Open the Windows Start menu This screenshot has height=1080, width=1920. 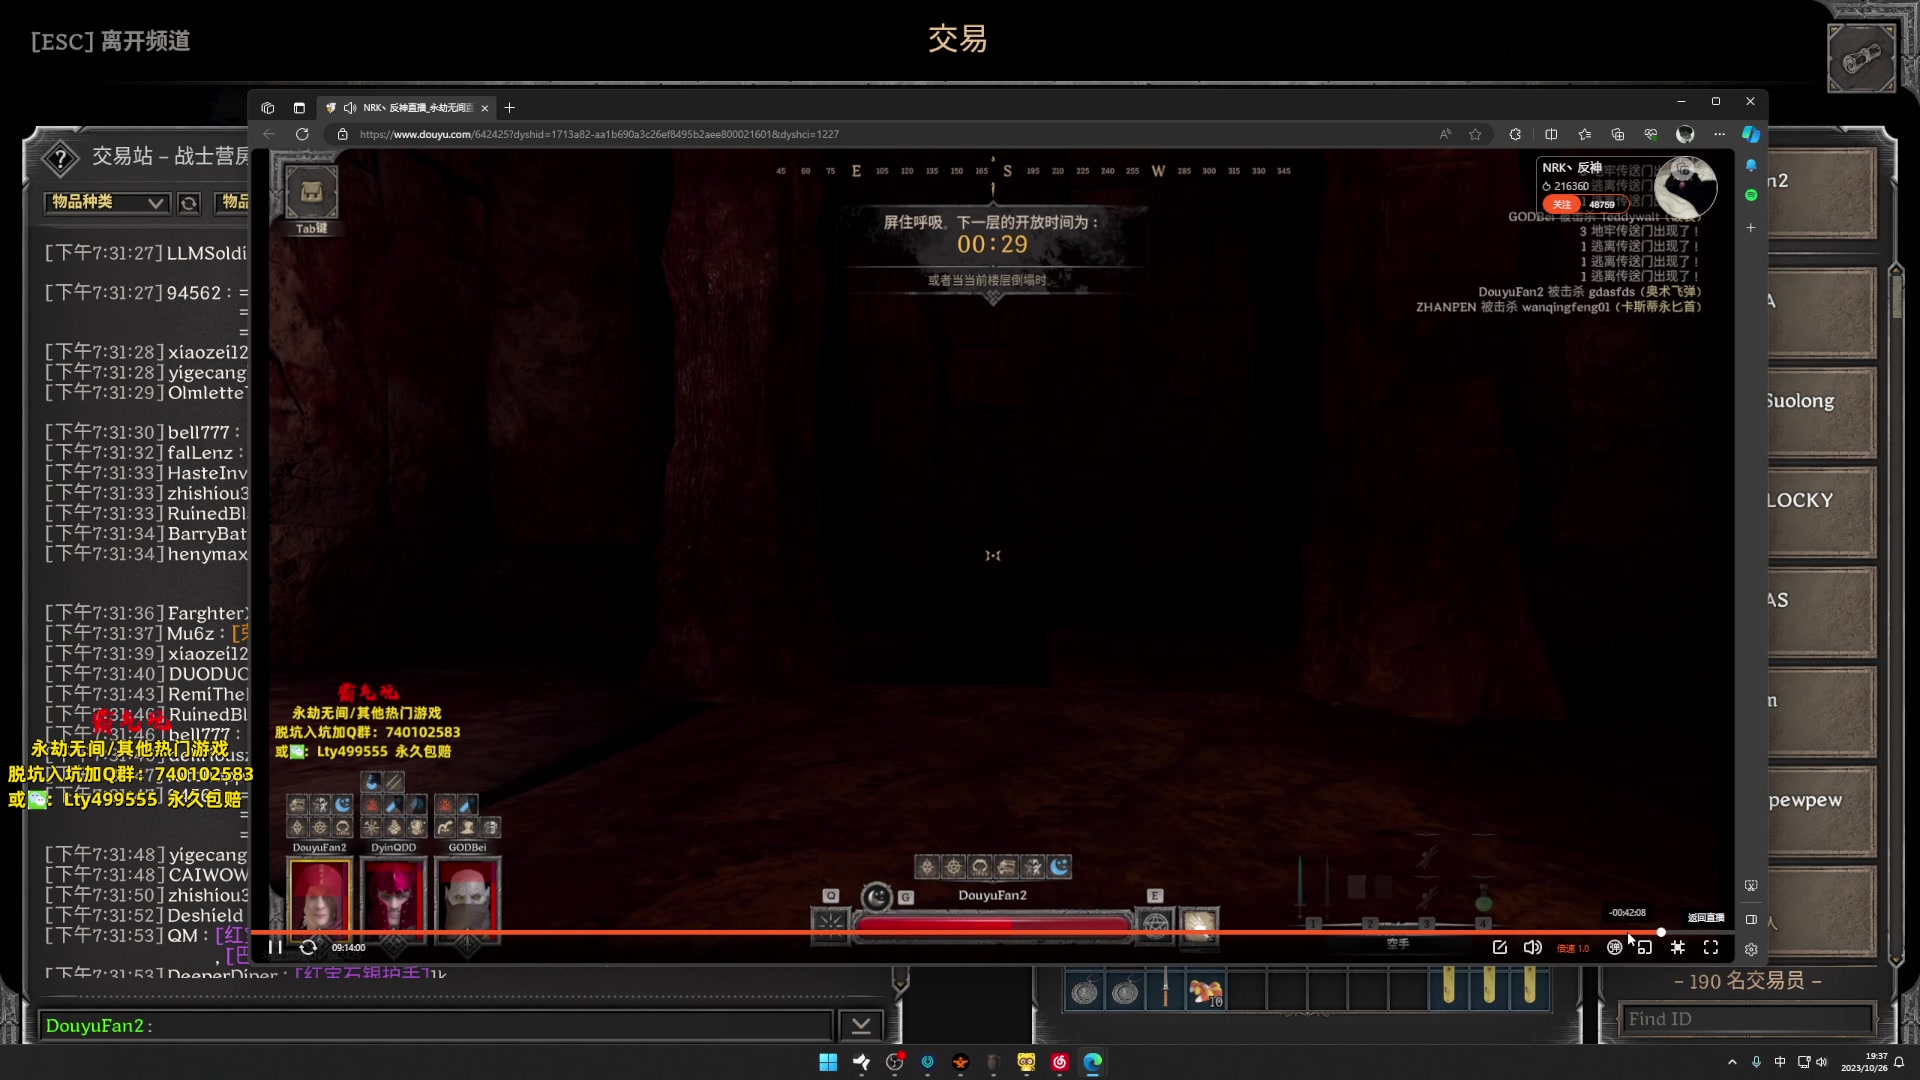pos(828,1062)
